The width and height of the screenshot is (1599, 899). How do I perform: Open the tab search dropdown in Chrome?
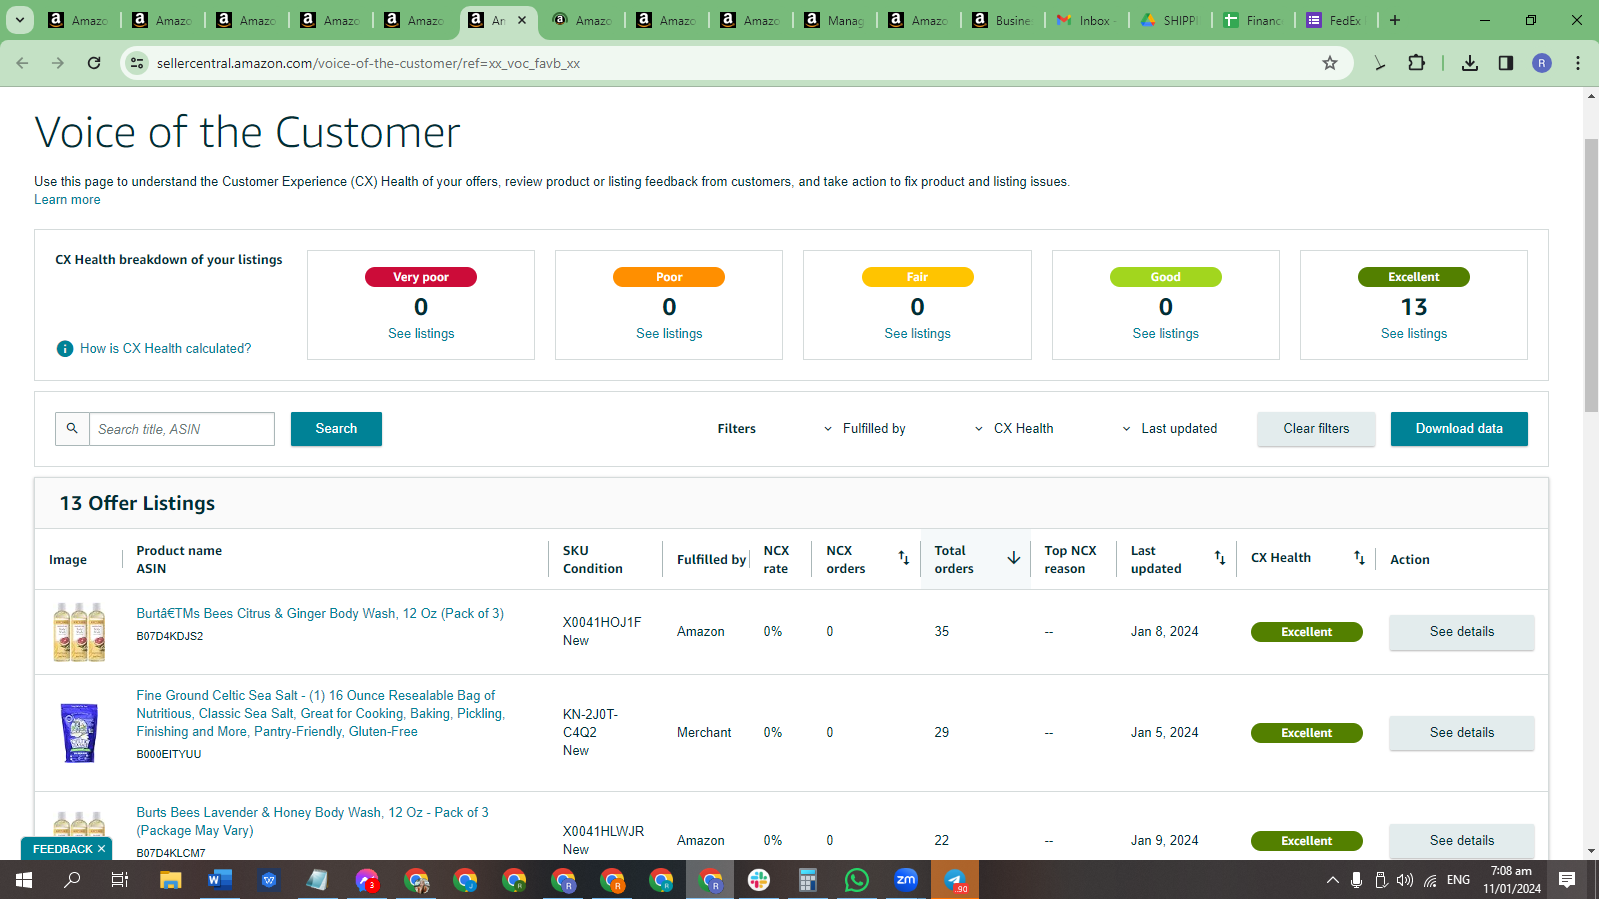click(20, 20)
